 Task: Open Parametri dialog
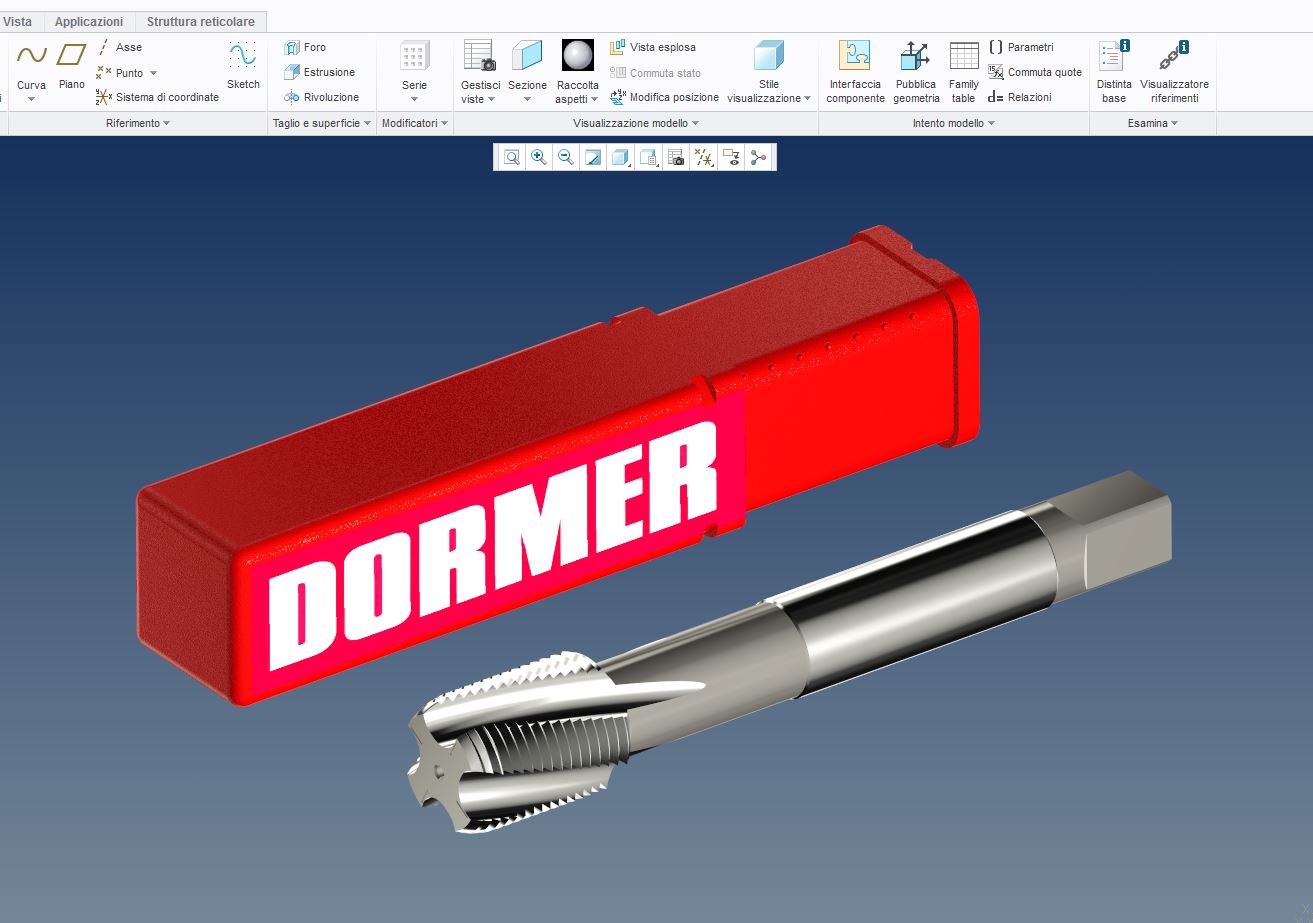tap(1021, 47)
